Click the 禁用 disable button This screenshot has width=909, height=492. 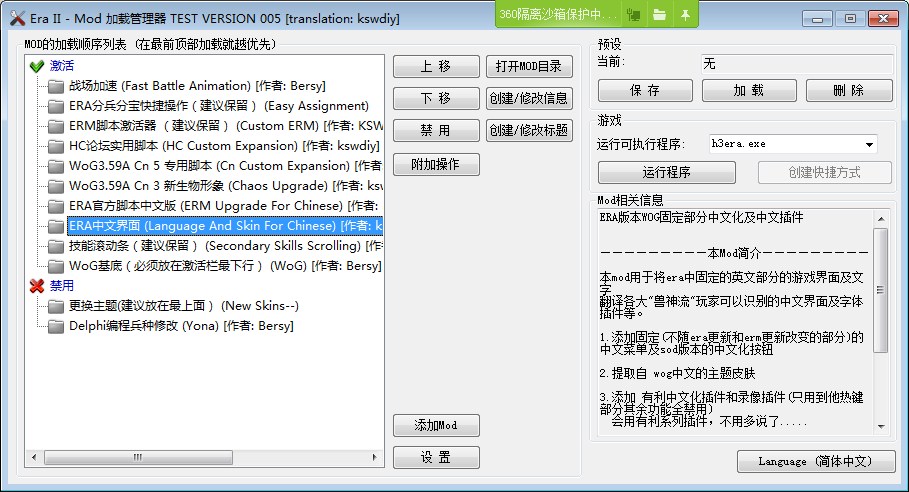coord(437,130)
